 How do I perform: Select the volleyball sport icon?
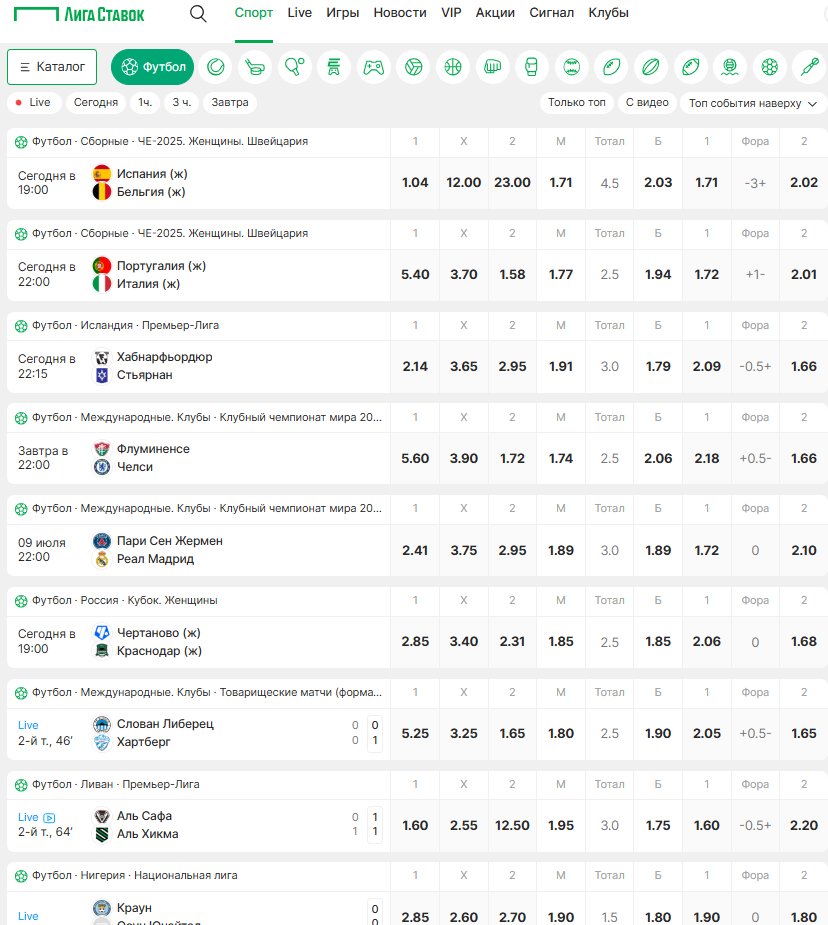pyautogui.click(x=413, y=67)
